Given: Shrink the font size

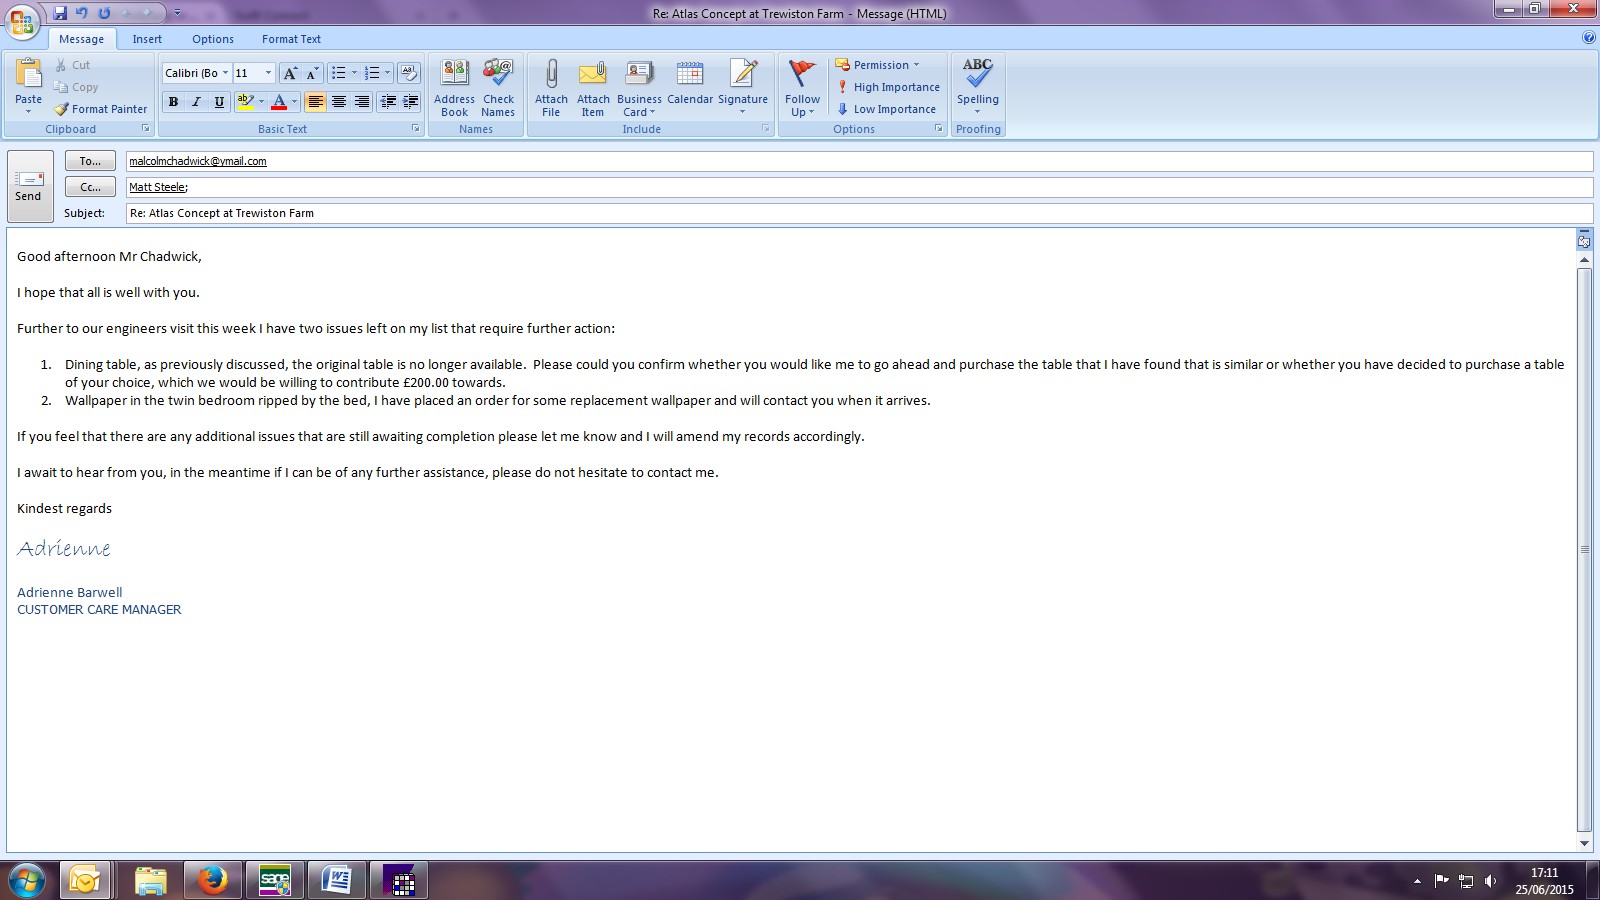Looking at the screenshot, I should pos(312,73).
